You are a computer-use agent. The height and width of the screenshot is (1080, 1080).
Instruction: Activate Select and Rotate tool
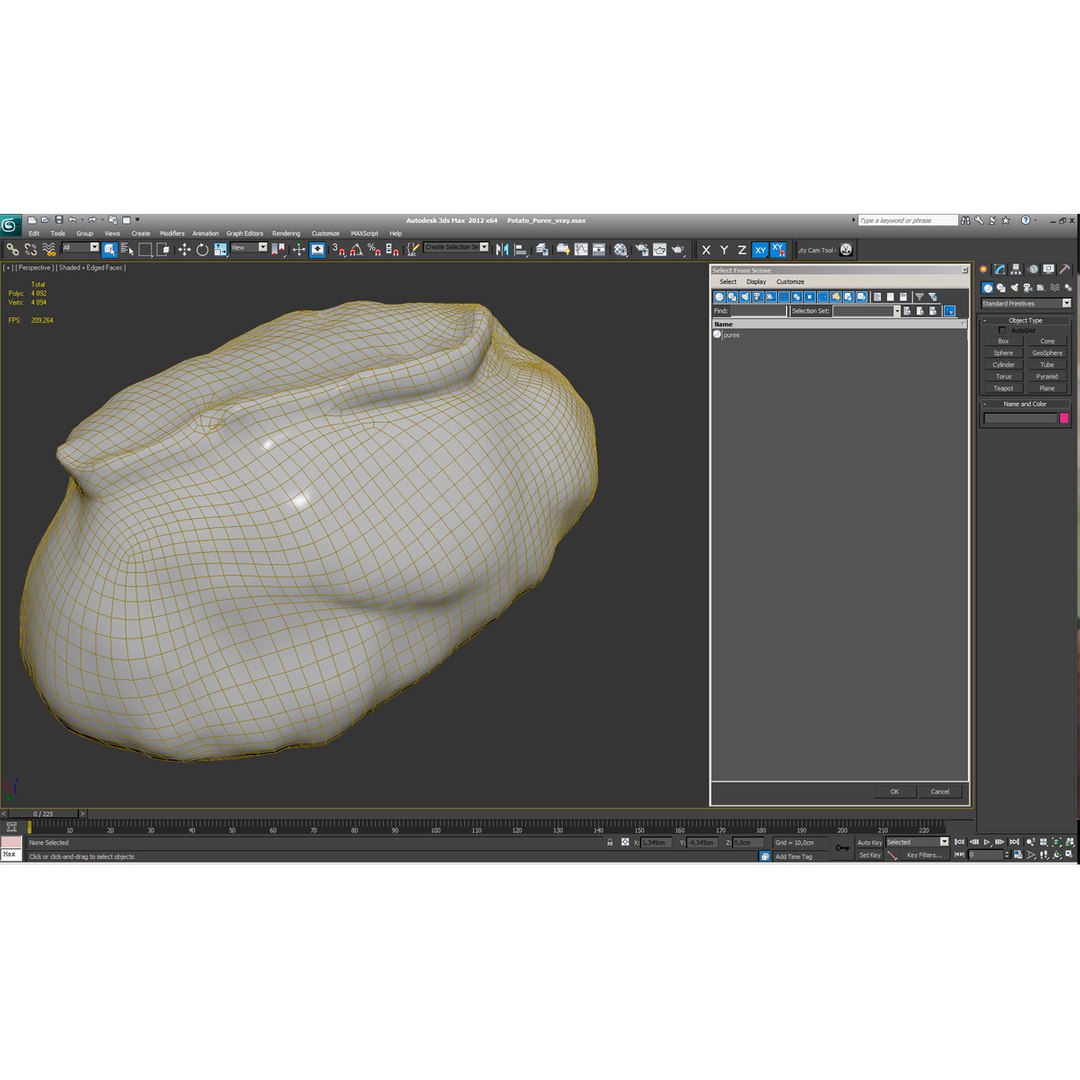pos(202,249)
